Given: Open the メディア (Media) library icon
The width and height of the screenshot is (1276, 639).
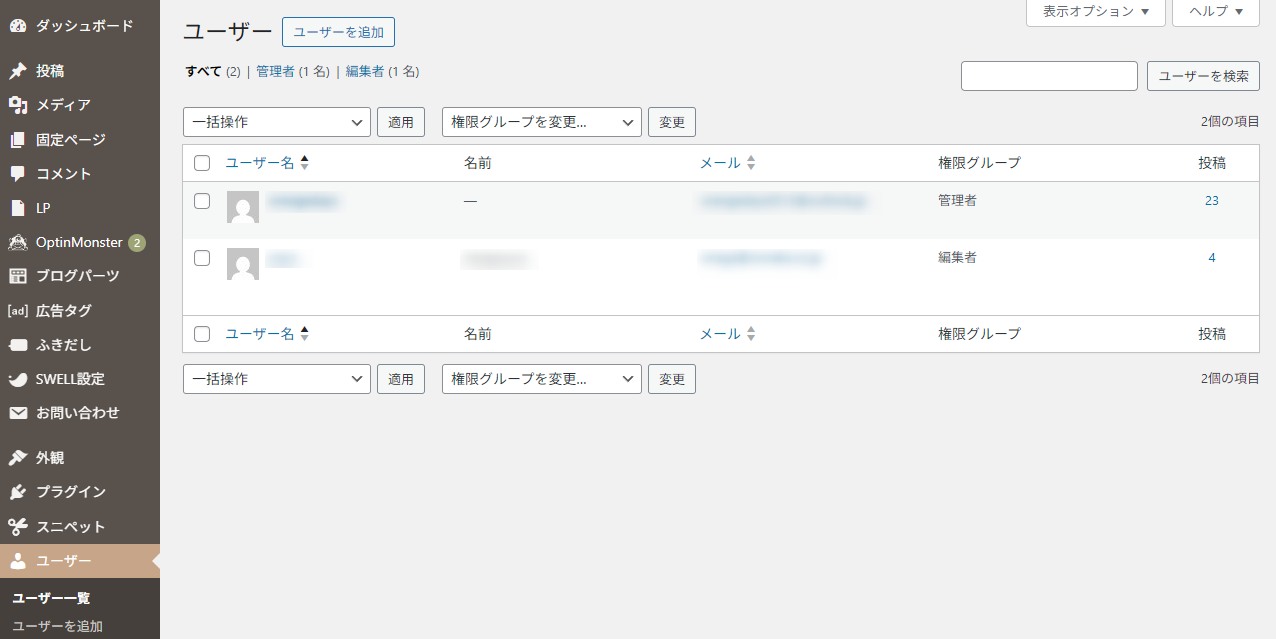Looking at the screenshot, I should (x=17, y=104).
